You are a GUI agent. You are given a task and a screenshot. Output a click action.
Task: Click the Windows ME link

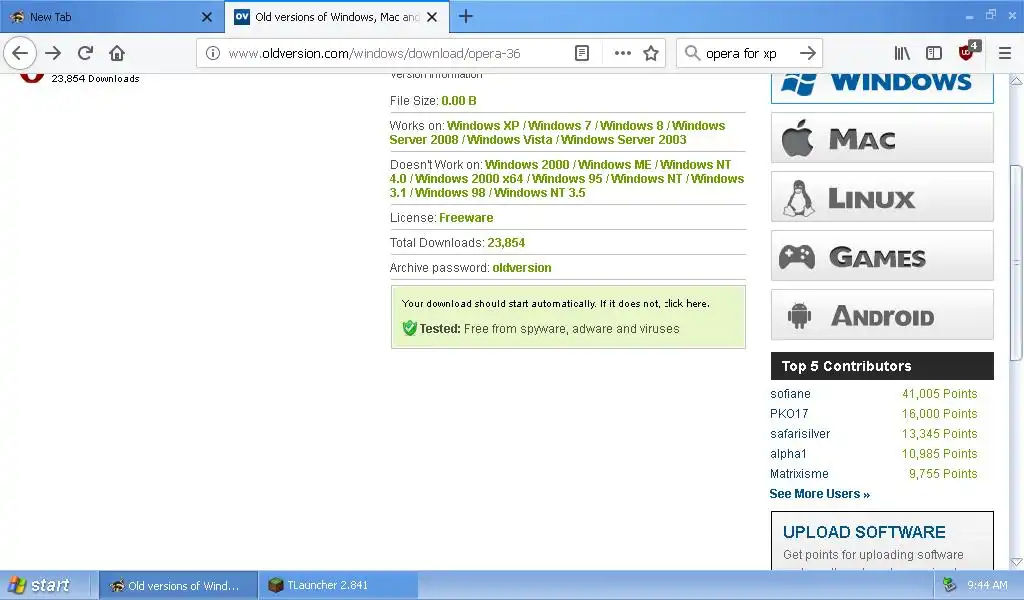point(615,165)
